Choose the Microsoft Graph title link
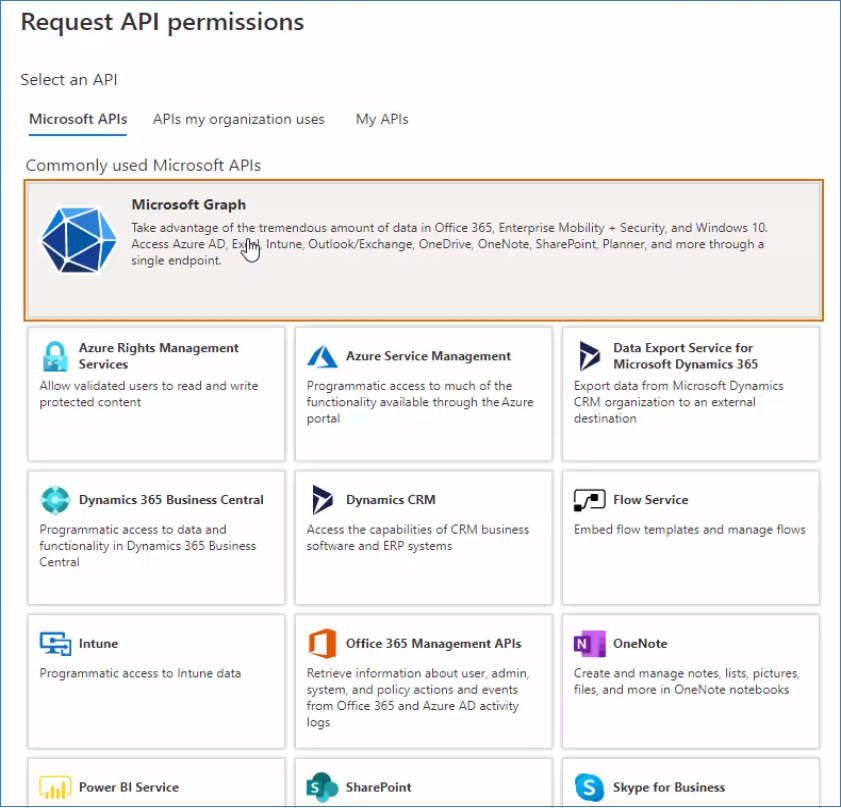841x808 pixels. 189,205
